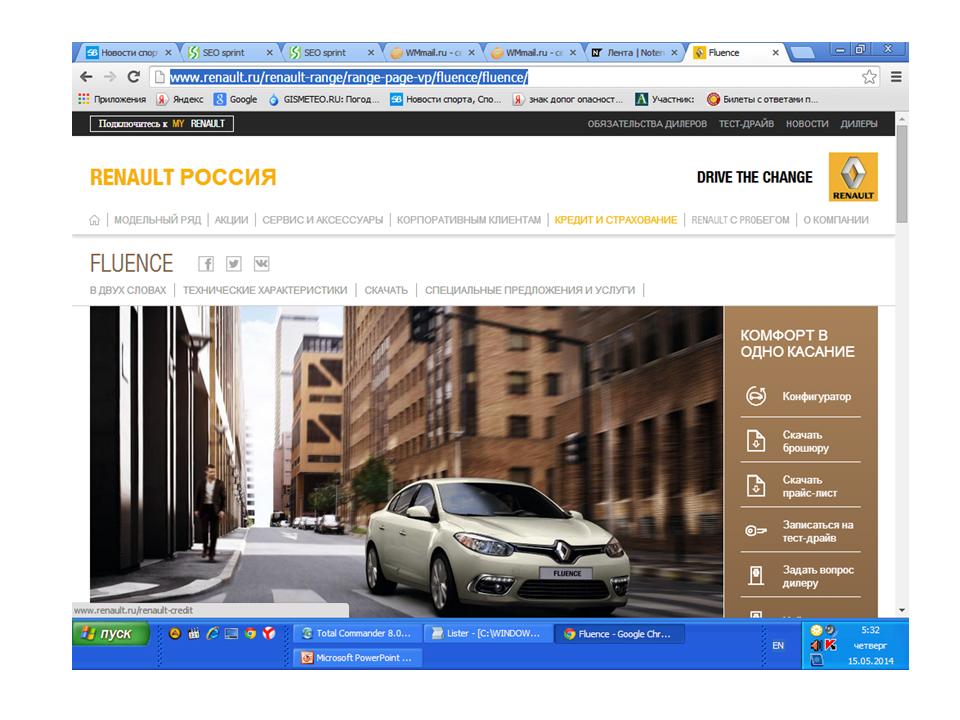Switch to the first WMmail.ru tab
This screenshot has width=960, height=720.
[432, 53]
